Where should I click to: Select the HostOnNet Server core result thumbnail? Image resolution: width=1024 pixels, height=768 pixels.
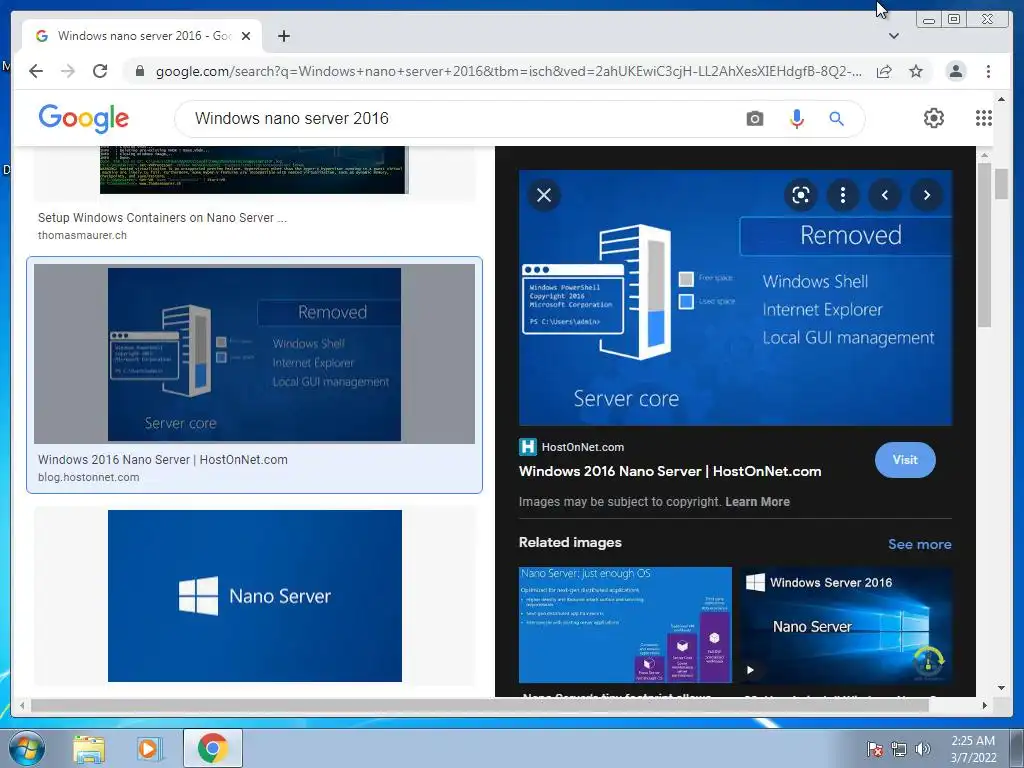point(254,354)
